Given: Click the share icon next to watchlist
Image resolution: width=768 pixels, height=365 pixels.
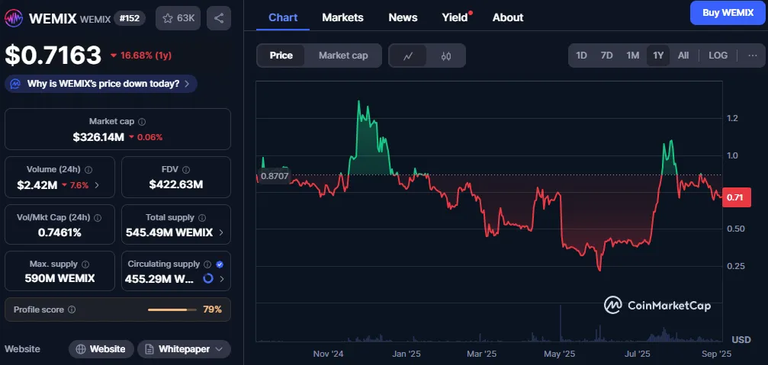Looking at the screenshot, I should (x=218, y=18).
